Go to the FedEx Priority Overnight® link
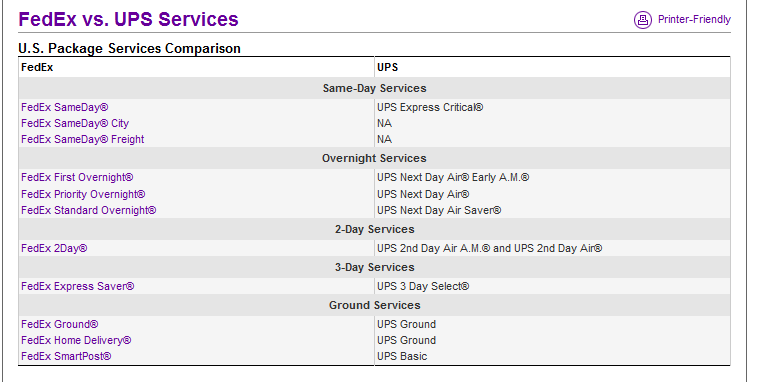The width and height of the screenshot is (758, 382). [x=83, y=194]
